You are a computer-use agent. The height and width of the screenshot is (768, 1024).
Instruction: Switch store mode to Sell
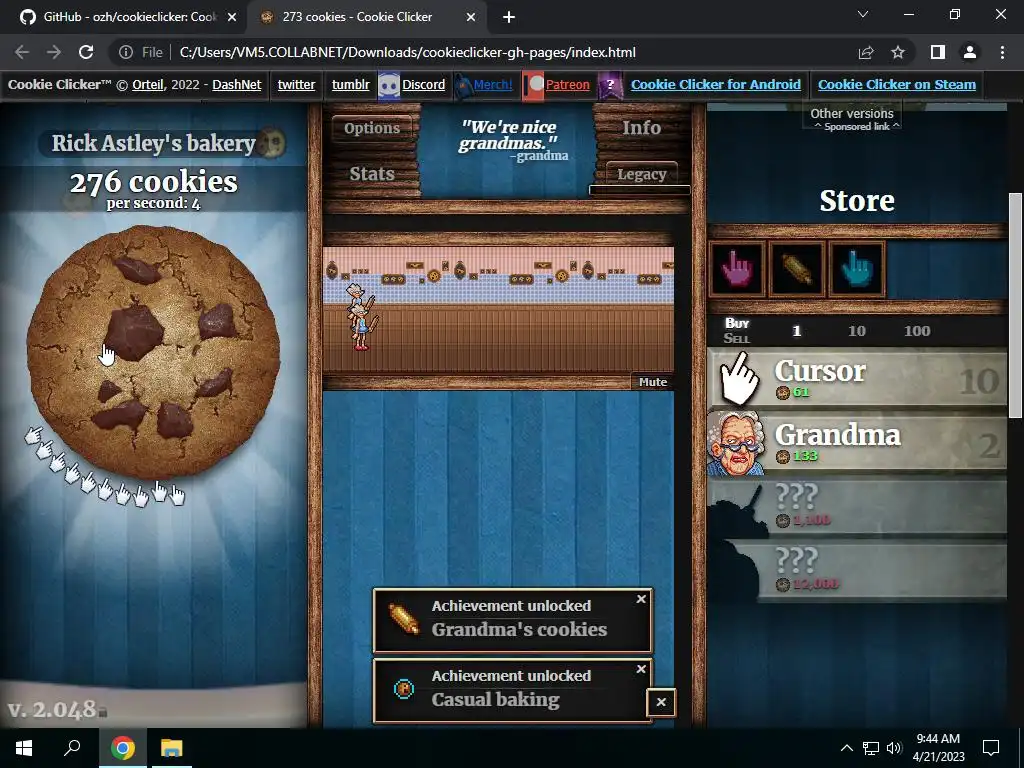pyautogui.click(x=737, y=338)
